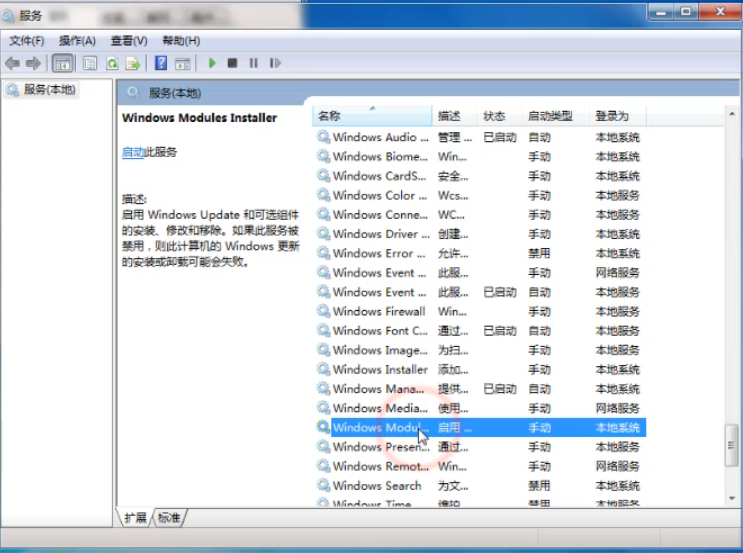Open the 操作(A) menu
Viewport: 743px width, 553px height.
(77, 41)
